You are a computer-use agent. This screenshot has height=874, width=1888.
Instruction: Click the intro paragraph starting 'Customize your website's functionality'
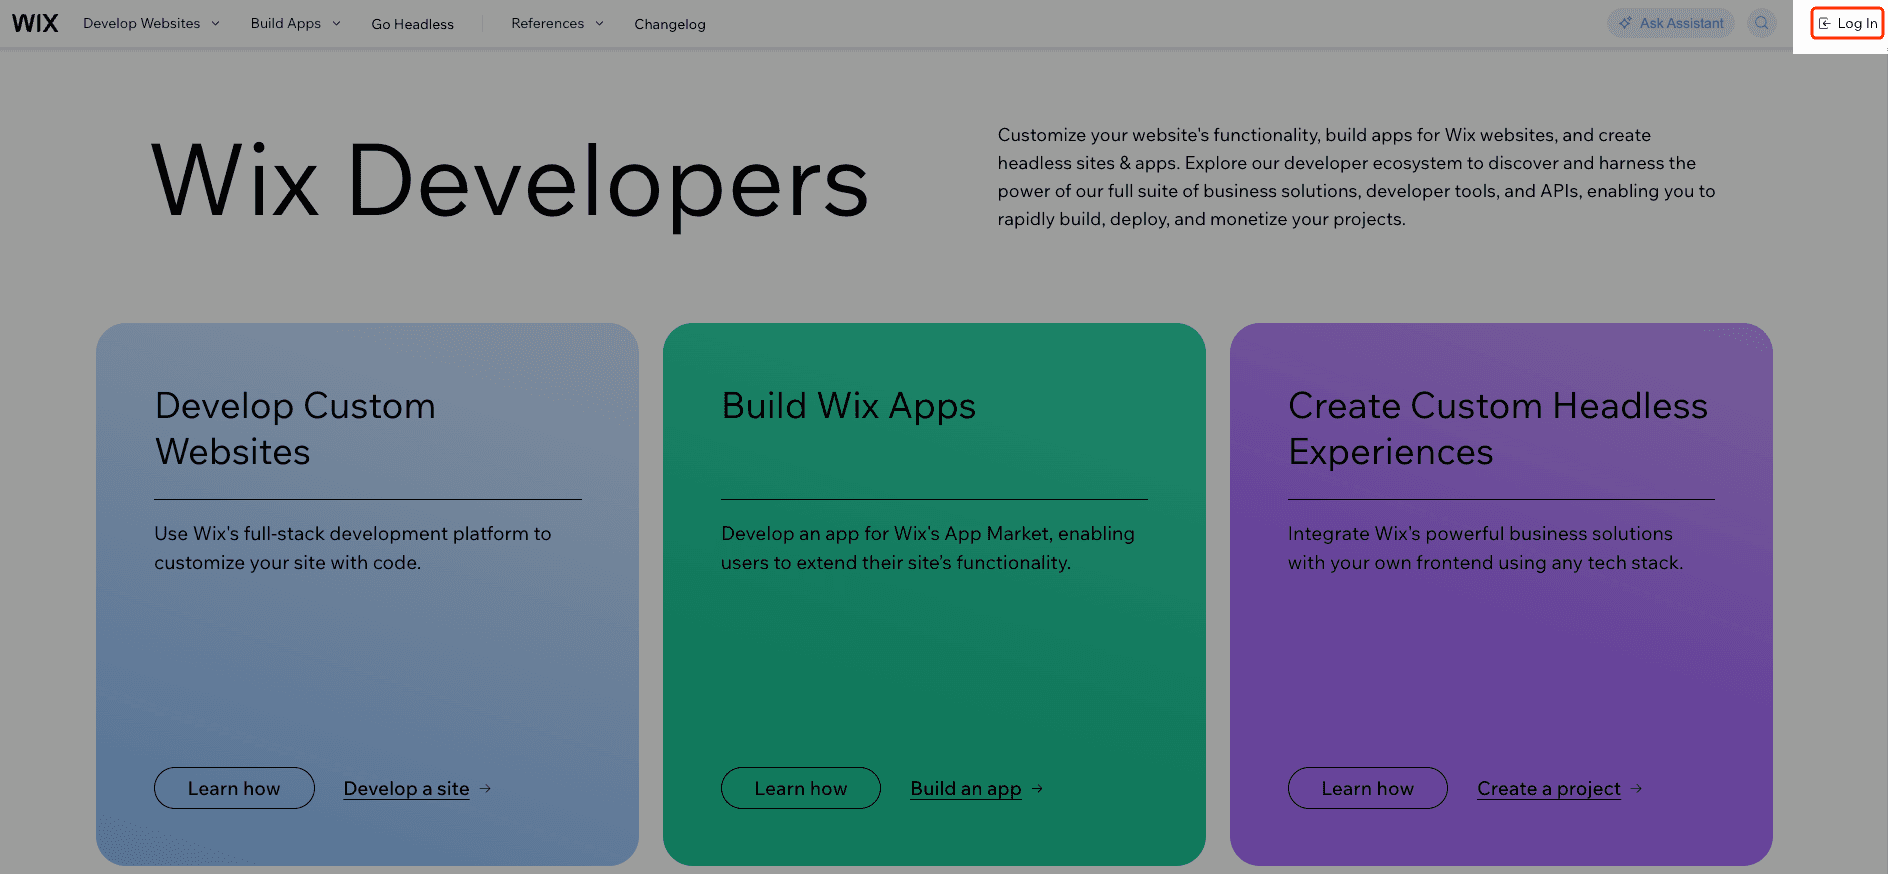tap(1356, 177)
